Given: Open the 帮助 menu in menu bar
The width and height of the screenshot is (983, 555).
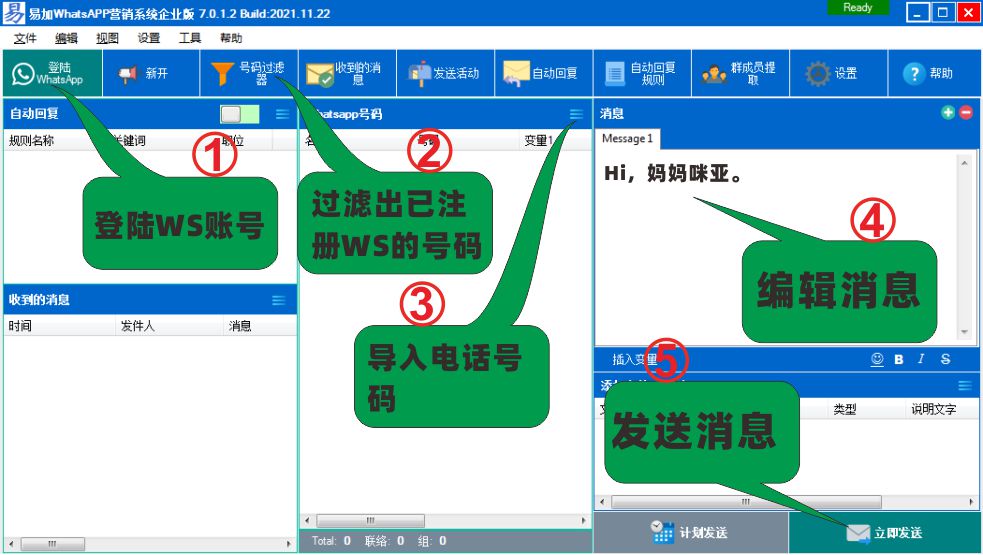Looking at the screenshot, I should pos(231,38).
